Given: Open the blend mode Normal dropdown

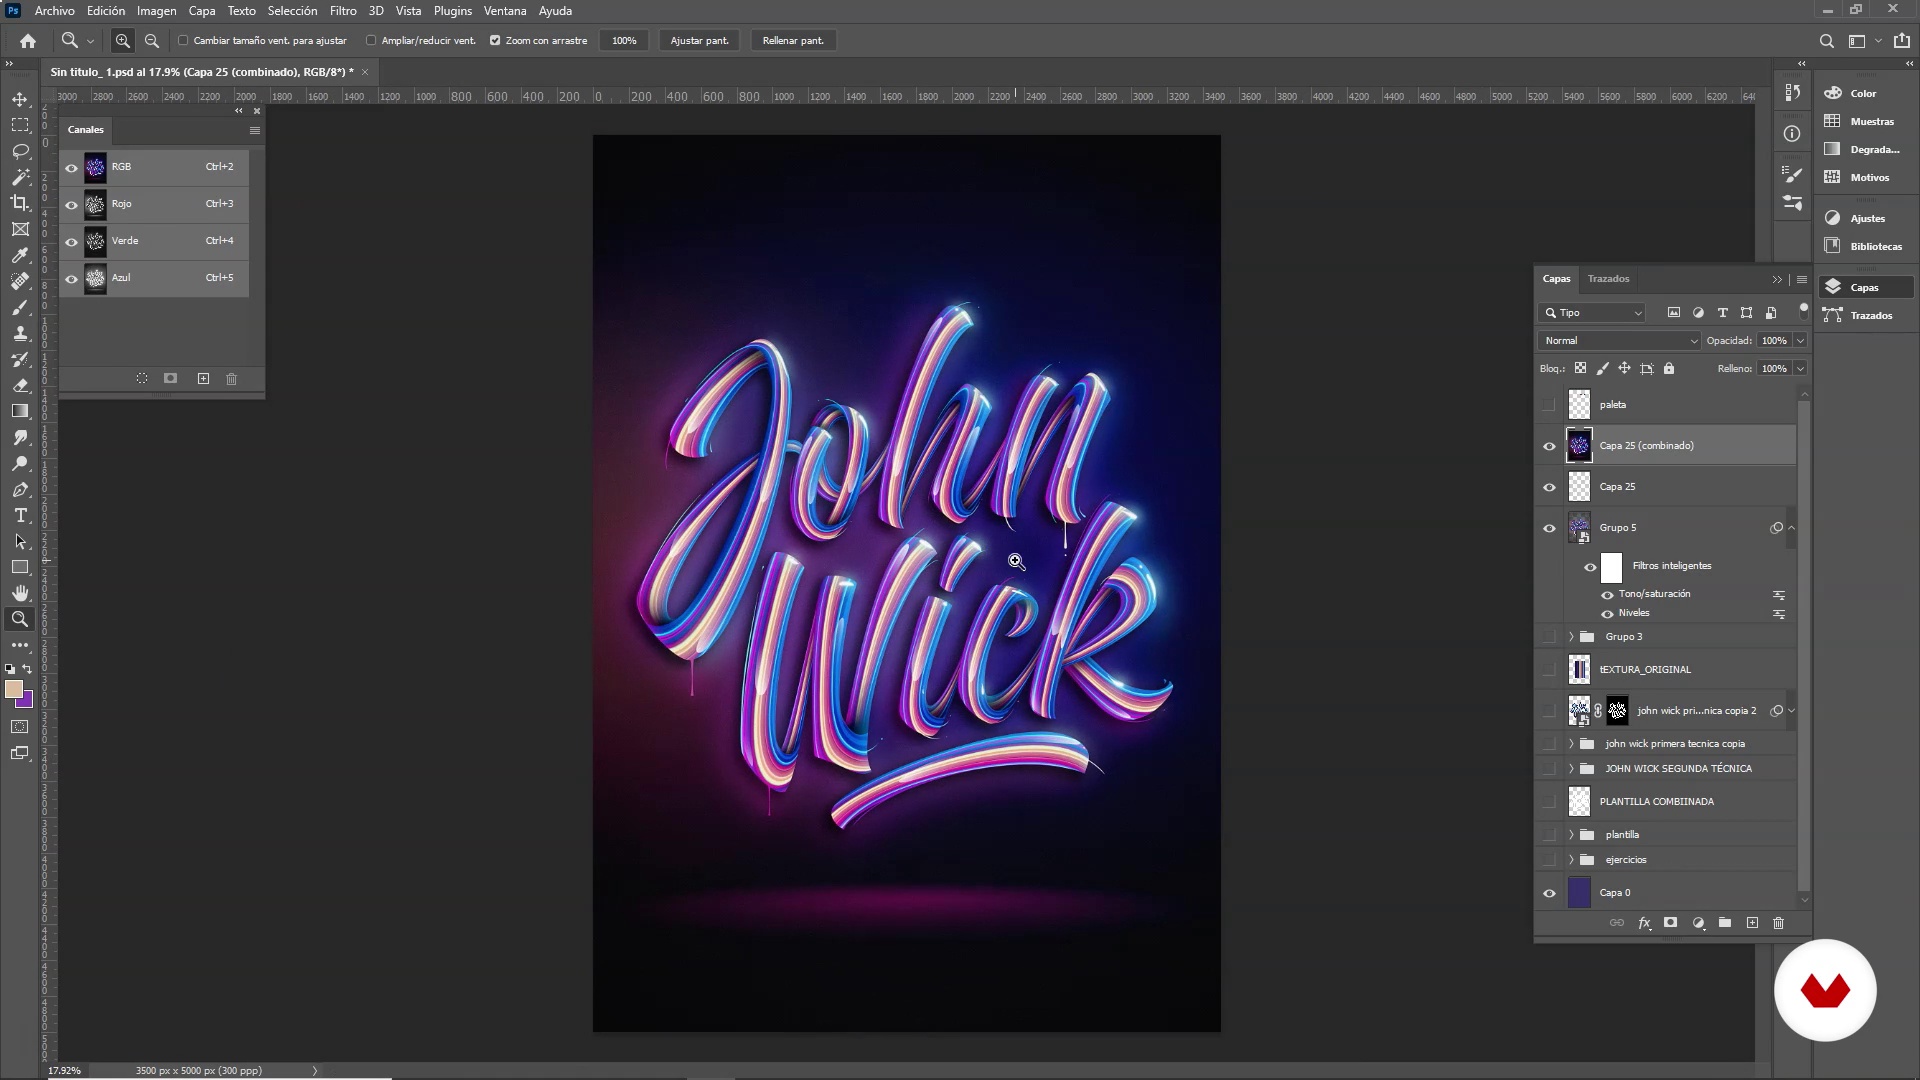Looking at the screenshot, I should (1620, 341).
